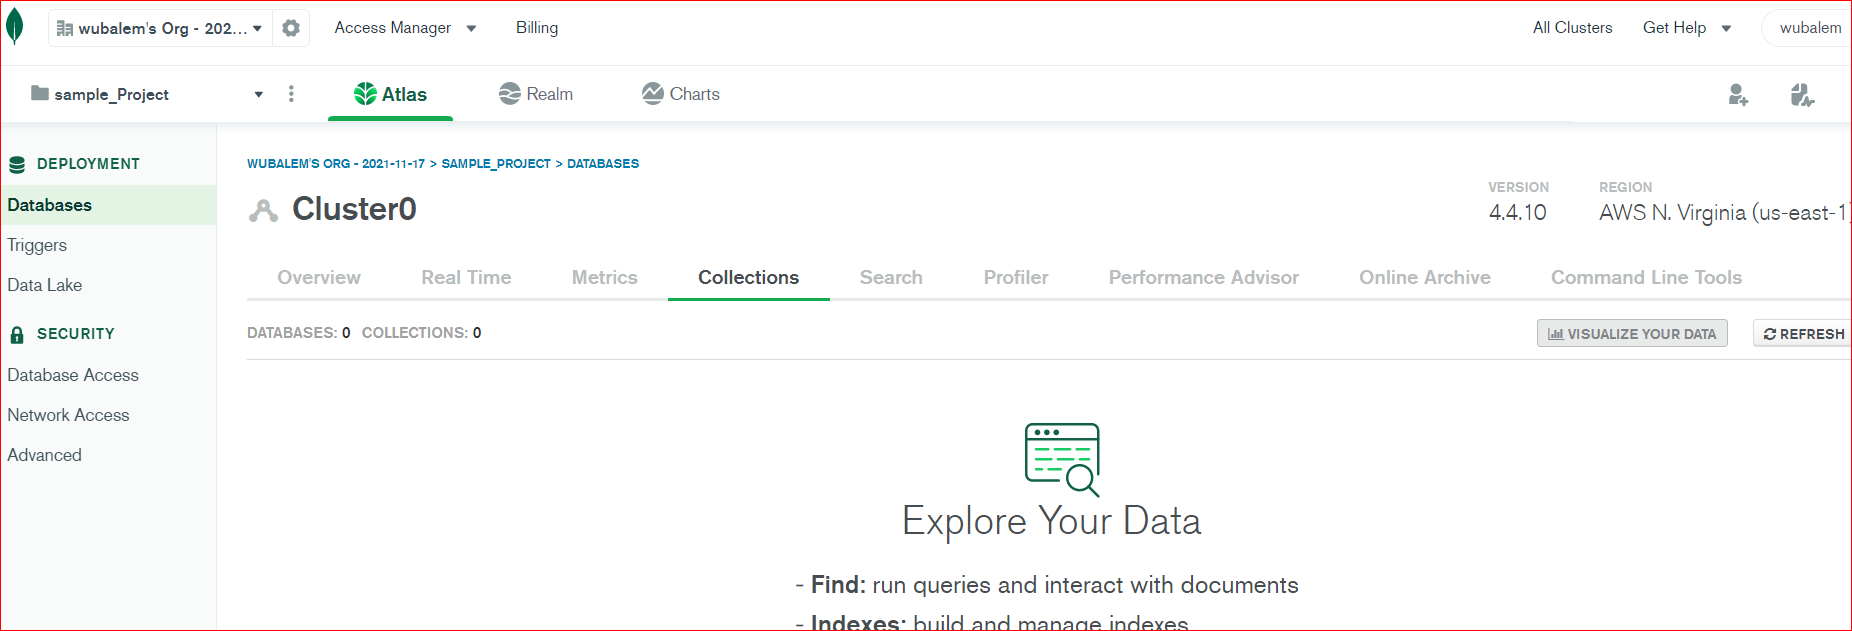This screenshot has height=631, width=1852.
Task: Open the Performance Advisor tab
Action: click(x=1203, y=278)
